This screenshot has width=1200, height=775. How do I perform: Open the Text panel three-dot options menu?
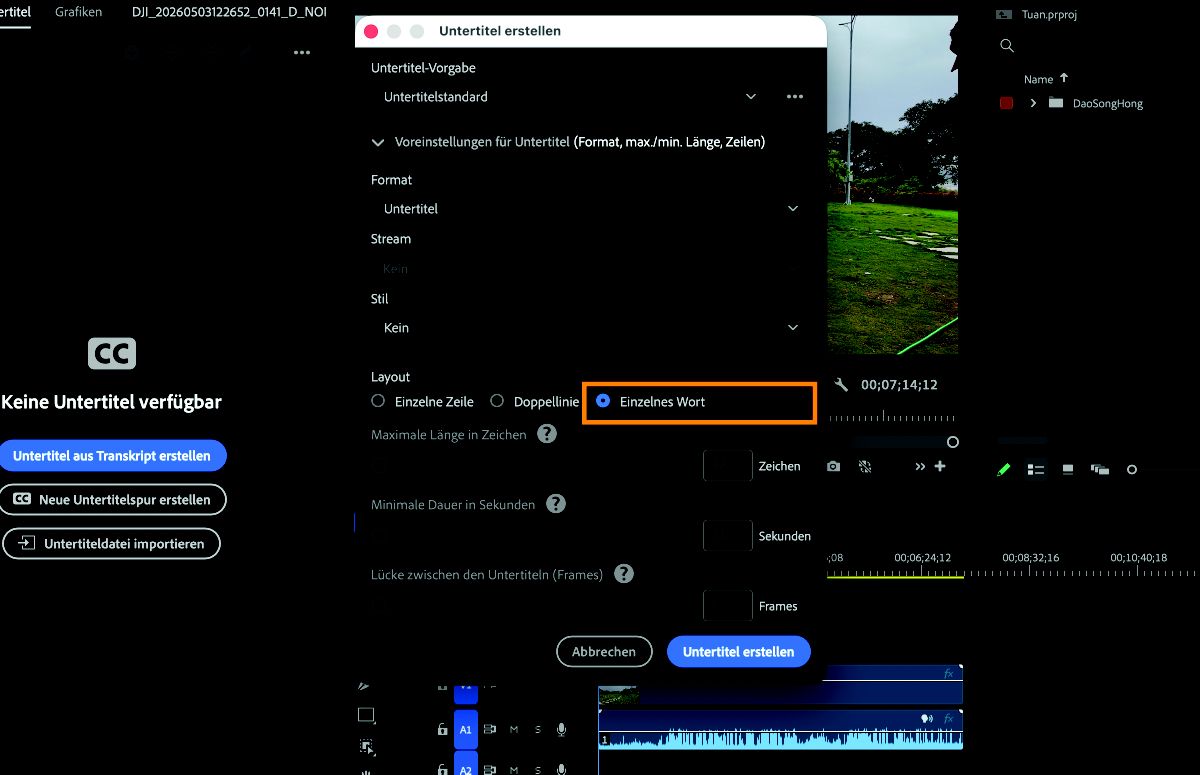[302, 53]
